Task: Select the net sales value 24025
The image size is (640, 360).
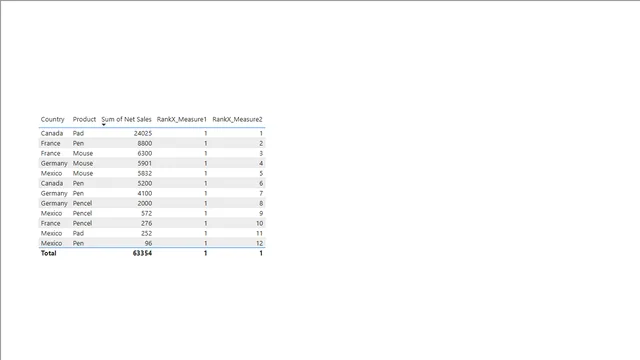Action: coord(143,133)
